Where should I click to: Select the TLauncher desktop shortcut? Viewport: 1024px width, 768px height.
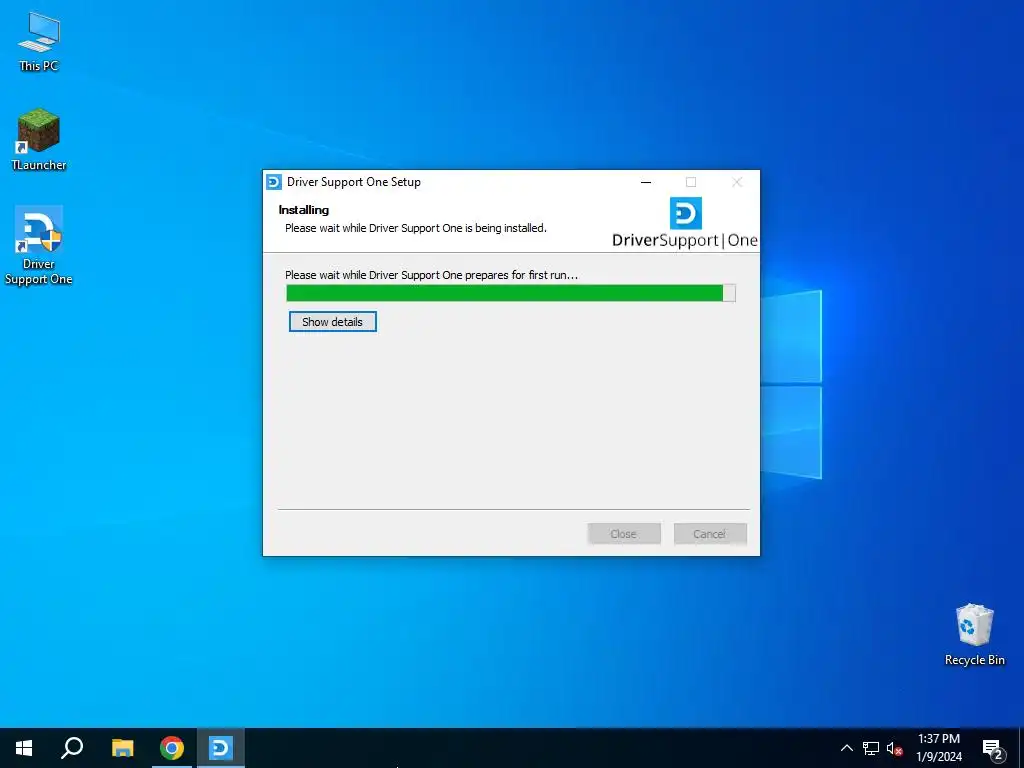click(x=39, y=140)
